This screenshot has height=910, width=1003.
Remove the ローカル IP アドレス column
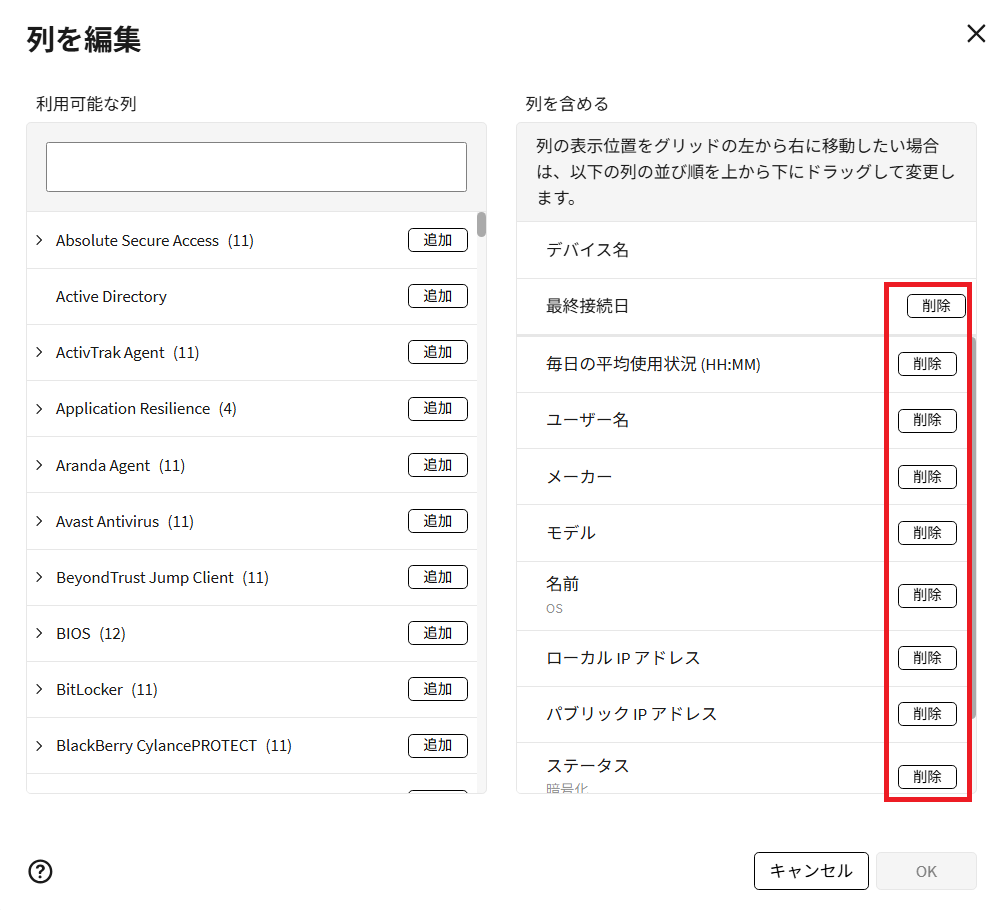click(x=927, y=658)
